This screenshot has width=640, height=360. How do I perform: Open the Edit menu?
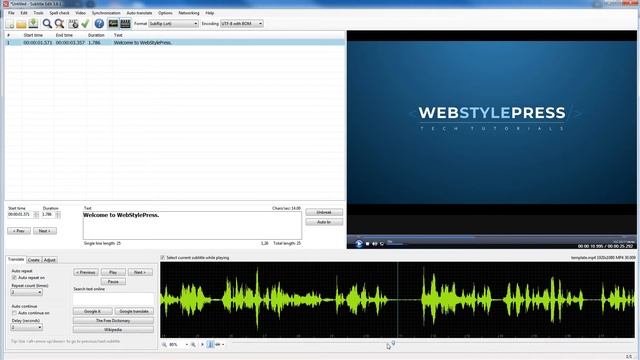tap(24, 13)
